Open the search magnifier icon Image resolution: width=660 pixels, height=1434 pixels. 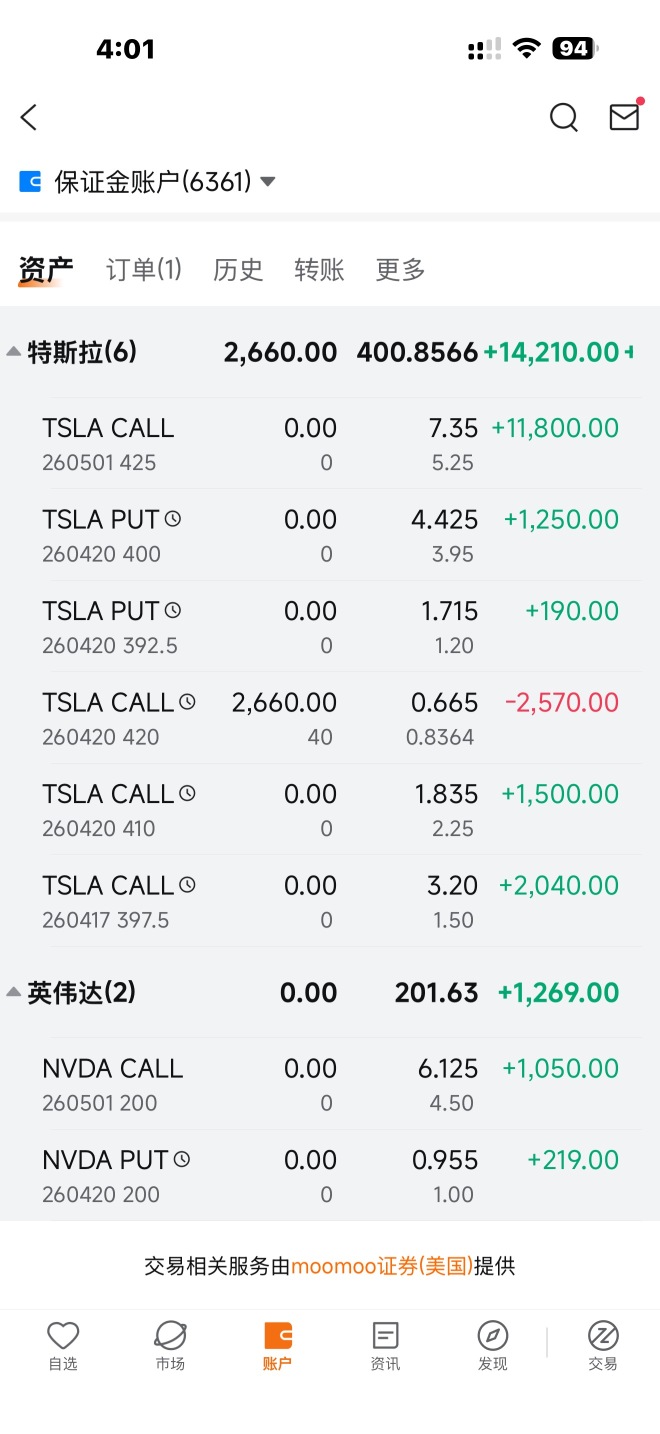pos(564,118)
